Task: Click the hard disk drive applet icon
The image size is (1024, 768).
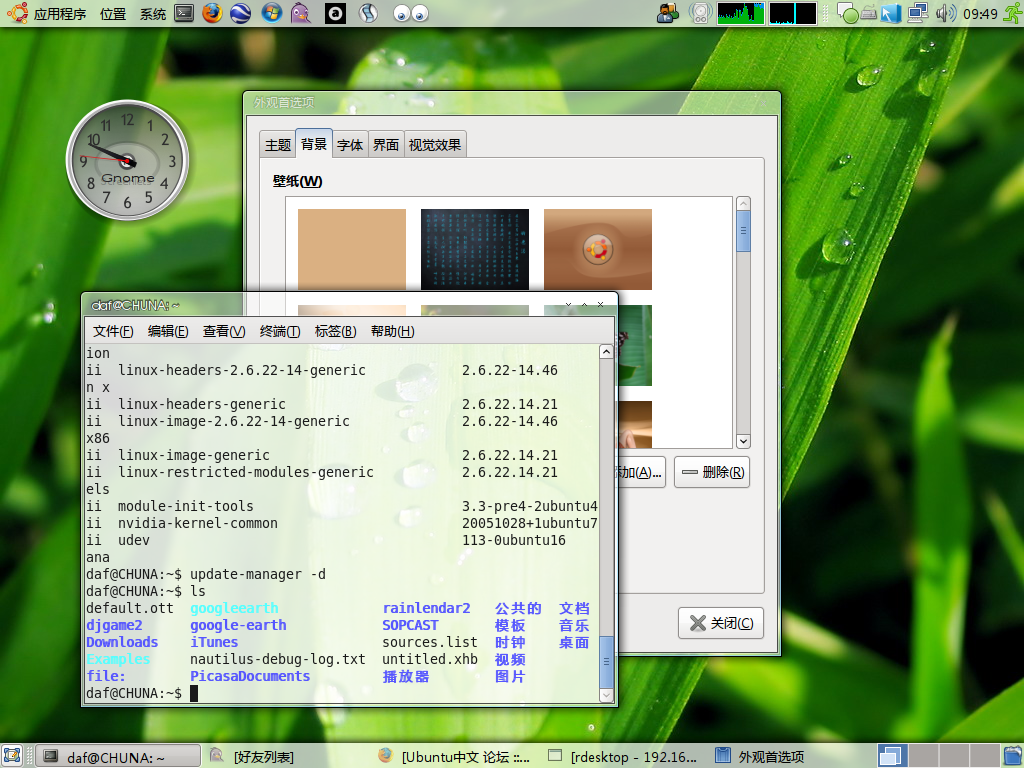Action: [700, 13]
